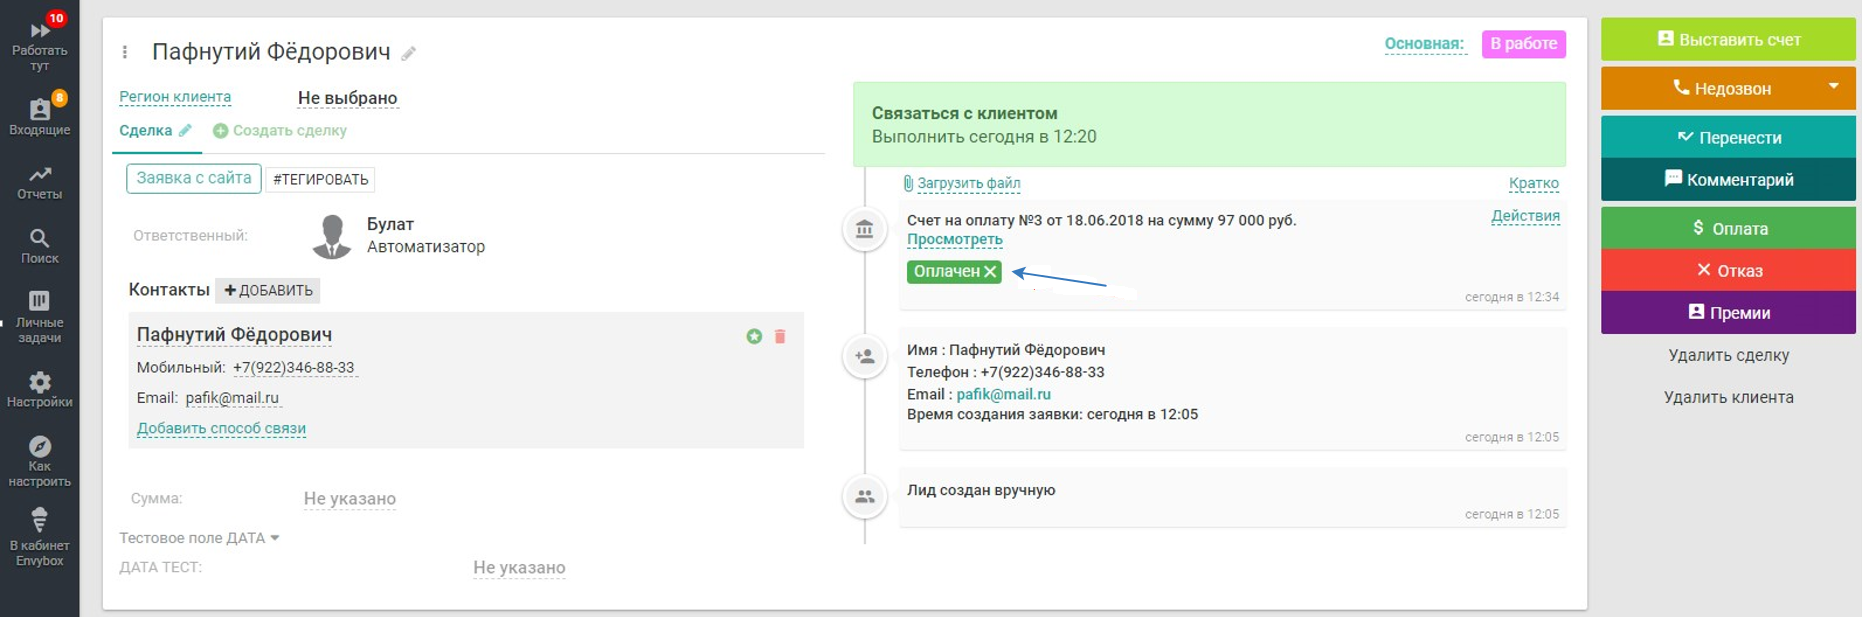Switch to the 'Сделка' tab
The image size is (1862, 617).
coord(145,130)
